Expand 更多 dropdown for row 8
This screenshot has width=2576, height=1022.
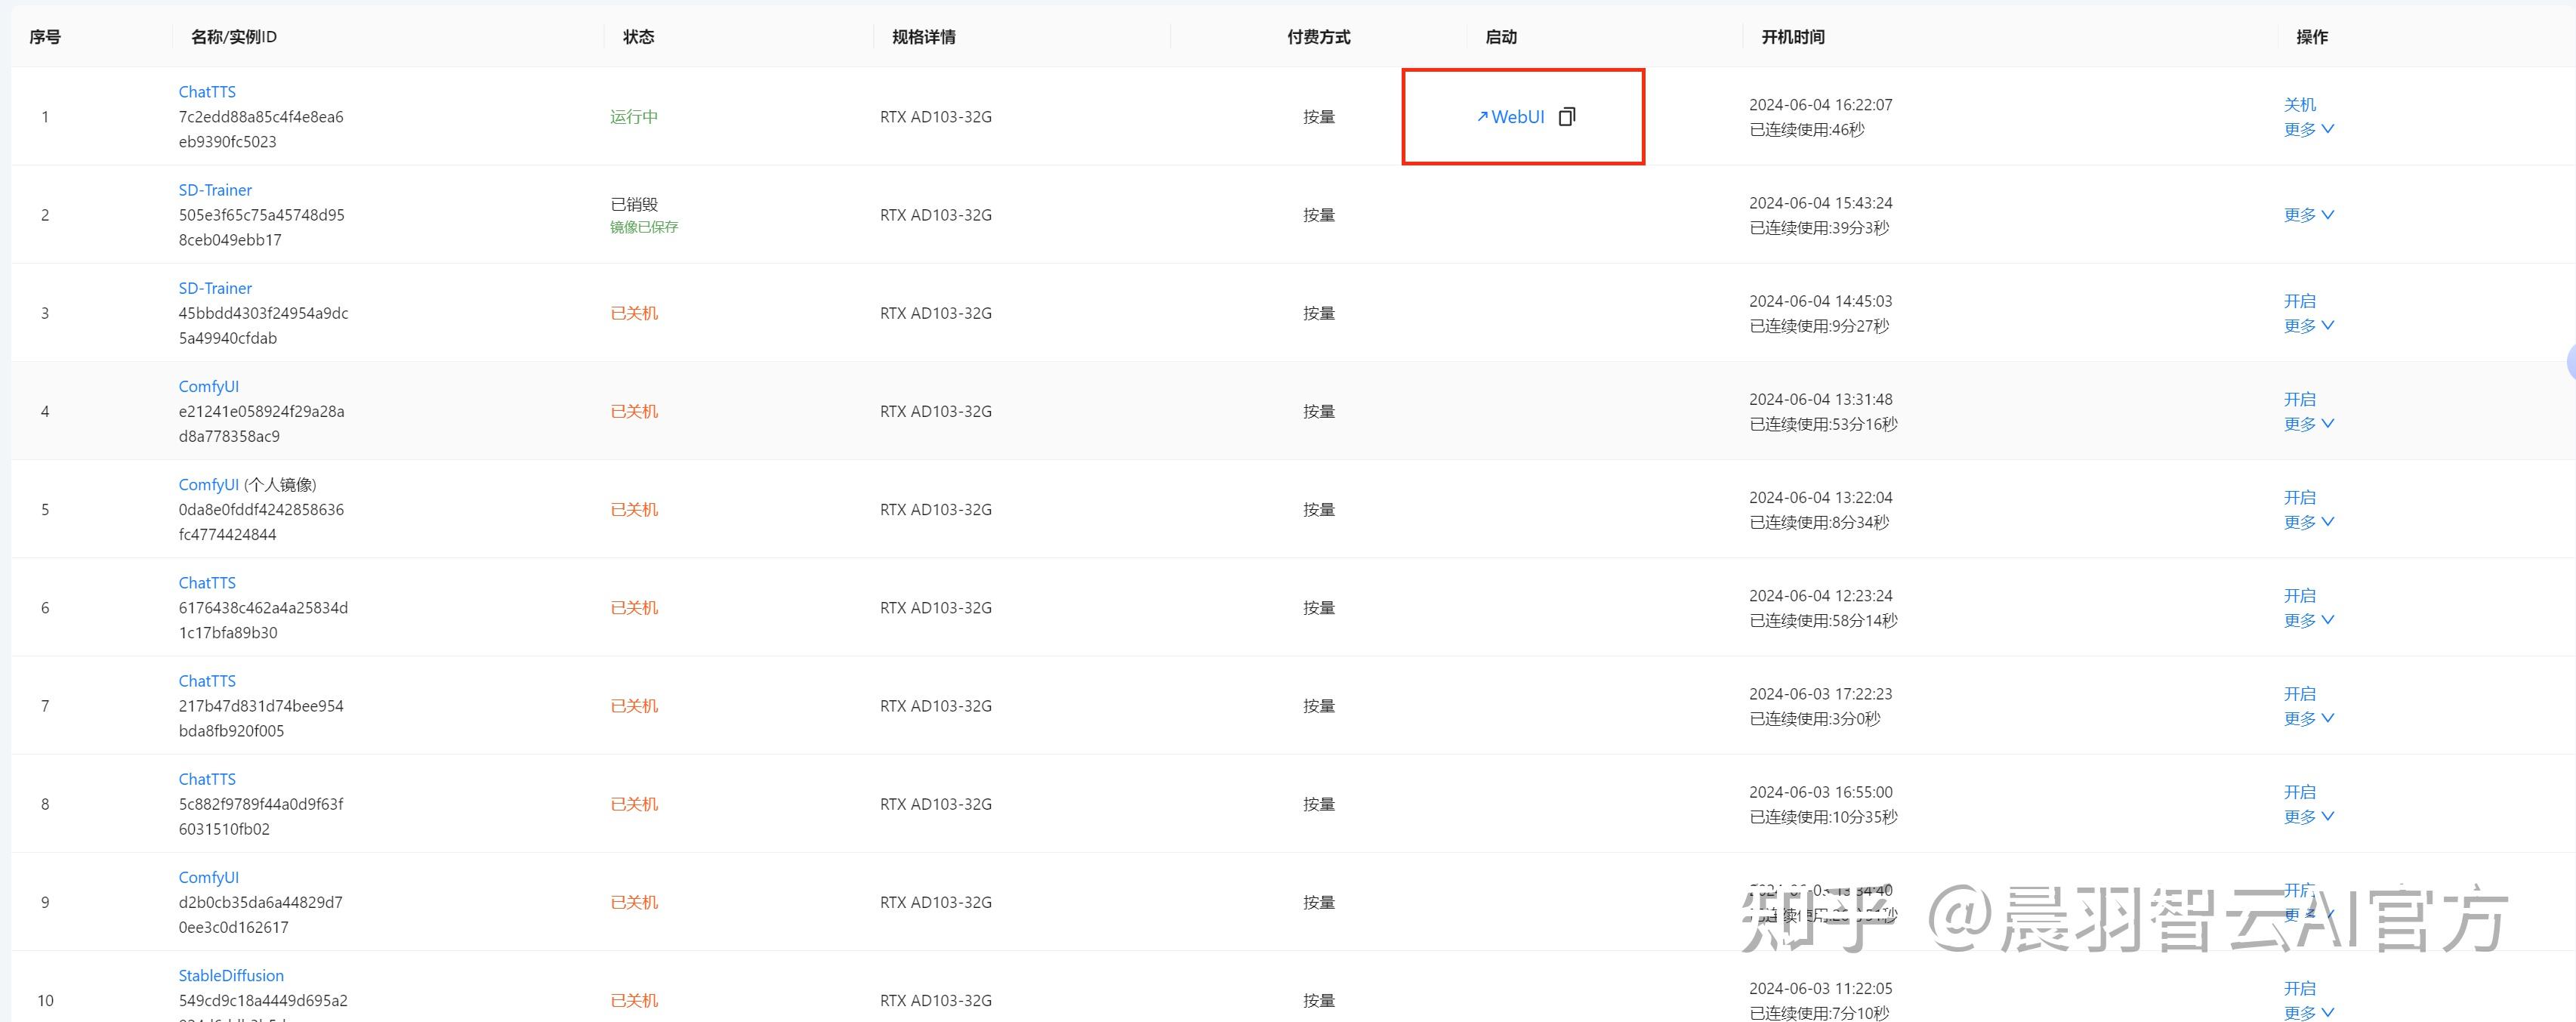point(2308,816)
